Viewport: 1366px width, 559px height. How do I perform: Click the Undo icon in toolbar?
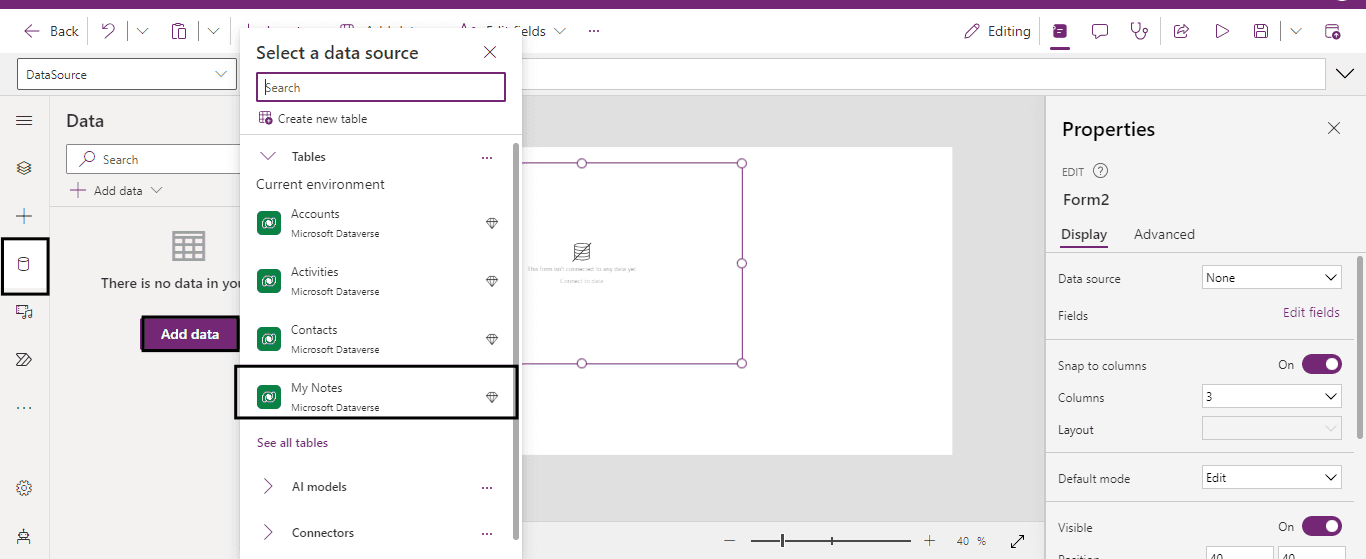point(108,31)
